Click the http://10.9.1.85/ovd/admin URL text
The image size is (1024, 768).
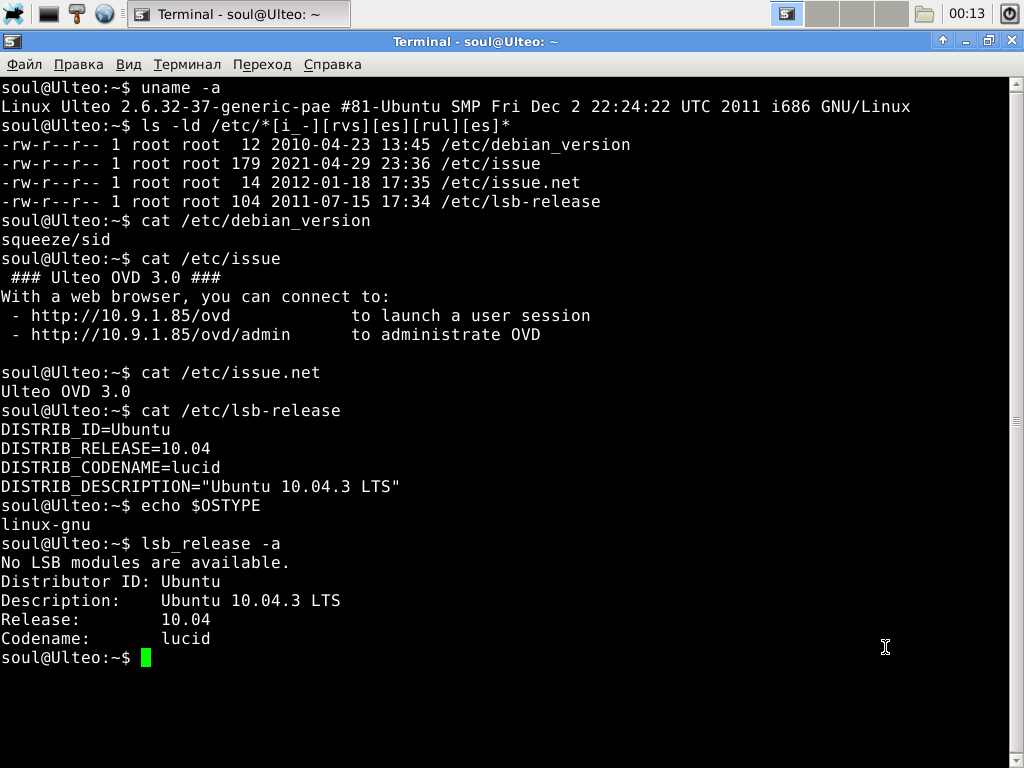161,335
